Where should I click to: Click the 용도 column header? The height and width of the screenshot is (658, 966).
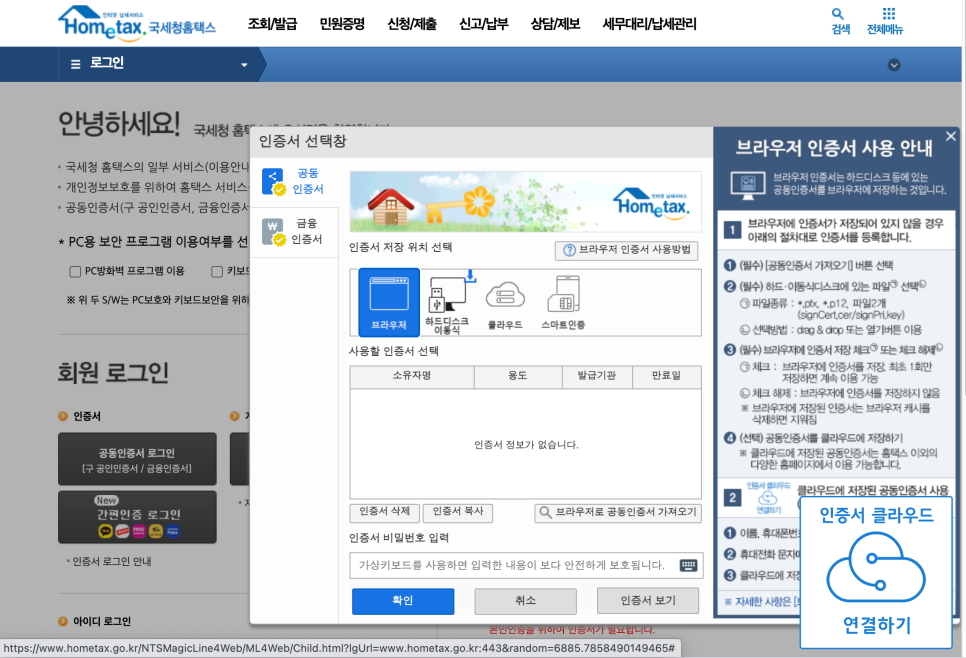[518, 376]
